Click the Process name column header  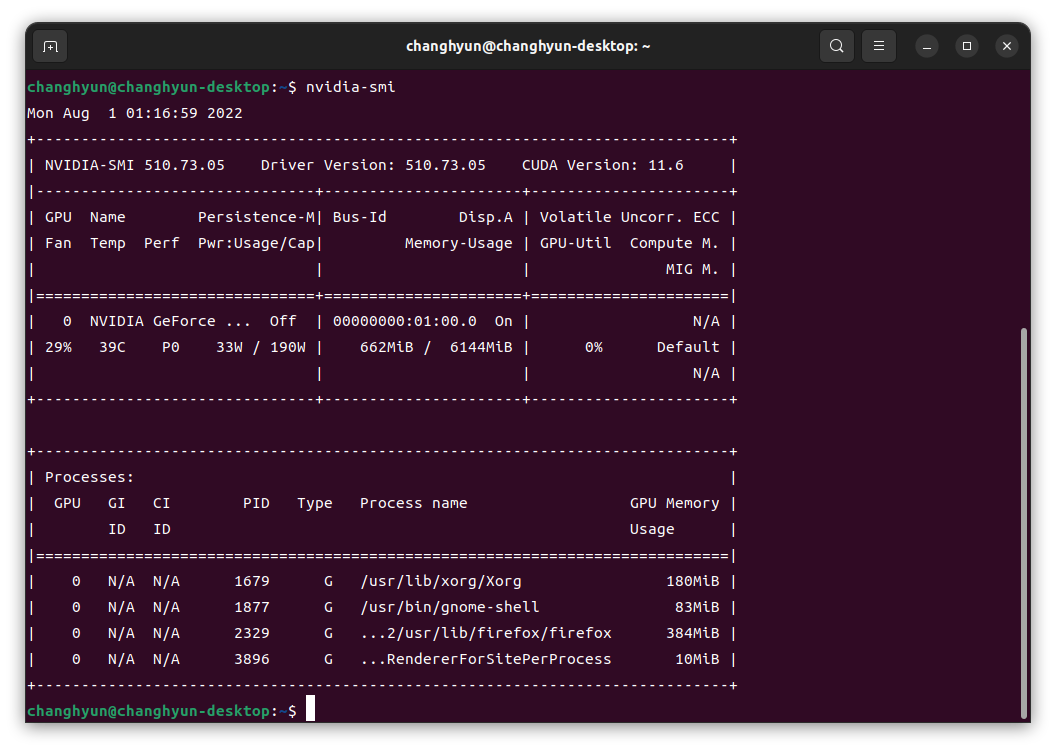pos(414,503)
